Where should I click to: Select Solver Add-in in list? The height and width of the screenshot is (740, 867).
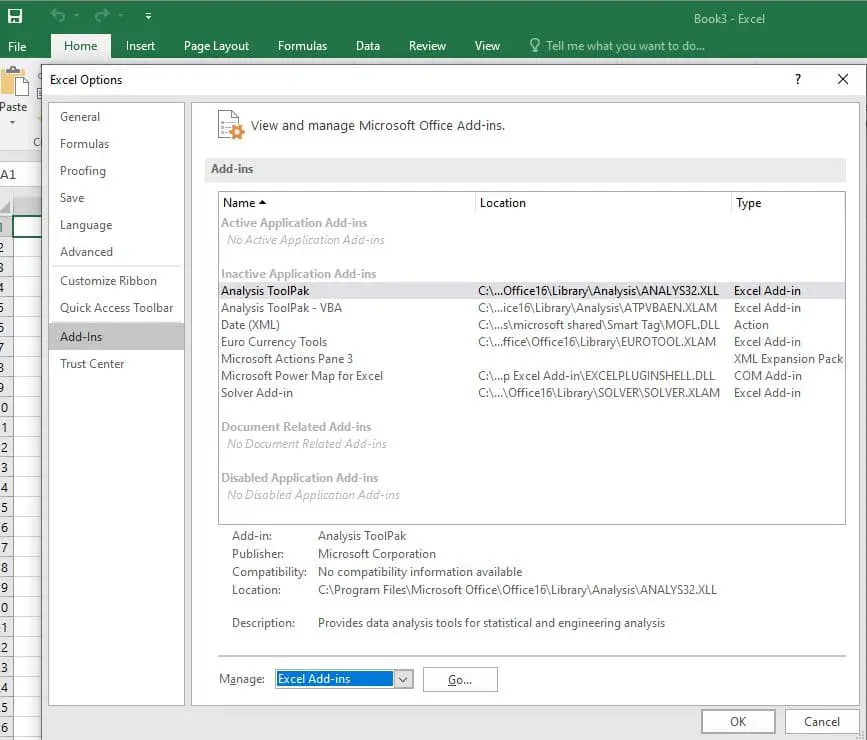pyautogui.click(x=257, y=393)
